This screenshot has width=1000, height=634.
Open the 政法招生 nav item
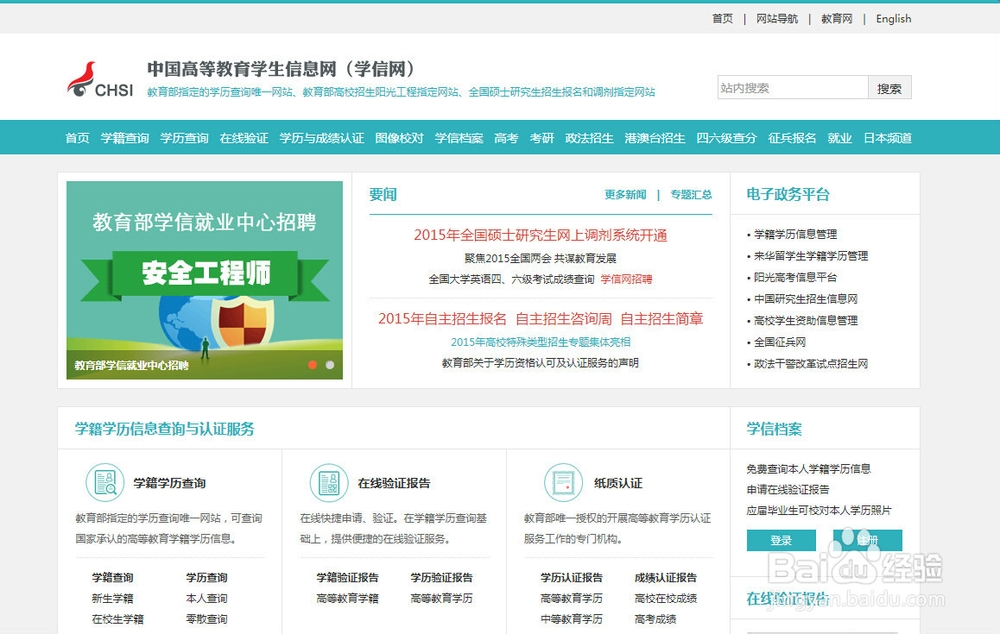click(x=589, y=138)
